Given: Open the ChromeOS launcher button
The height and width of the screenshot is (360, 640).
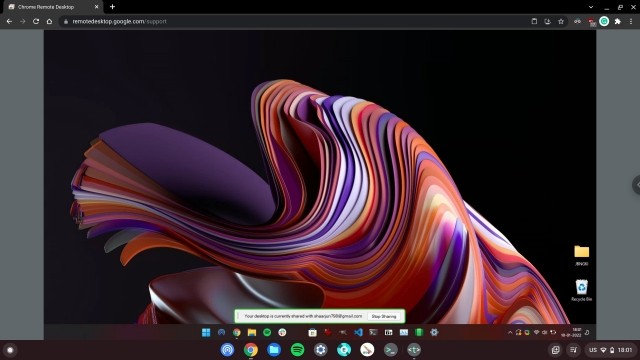Looking at the screenshot, I should (10, 350).
